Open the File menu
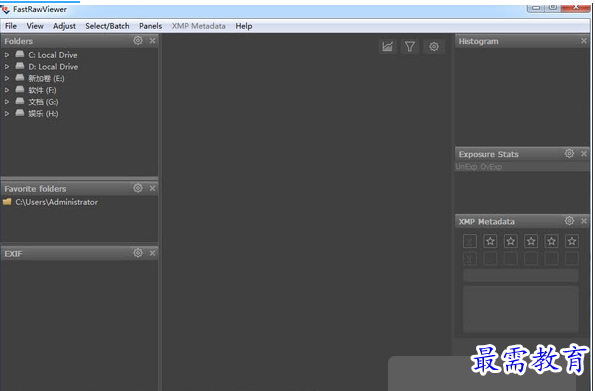Image resolution: width=595 pixels, height=391 pixels. (11, 26)
